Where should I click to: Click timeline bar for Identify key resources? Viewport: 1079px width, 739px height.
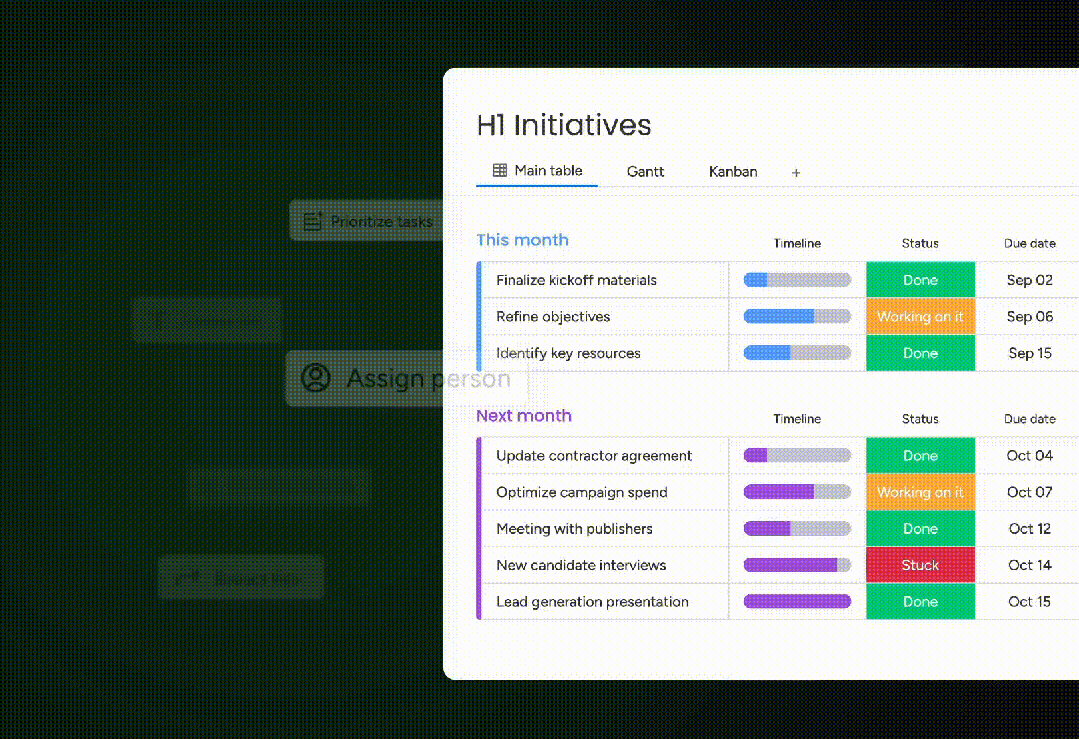click(x=797, y=353)
